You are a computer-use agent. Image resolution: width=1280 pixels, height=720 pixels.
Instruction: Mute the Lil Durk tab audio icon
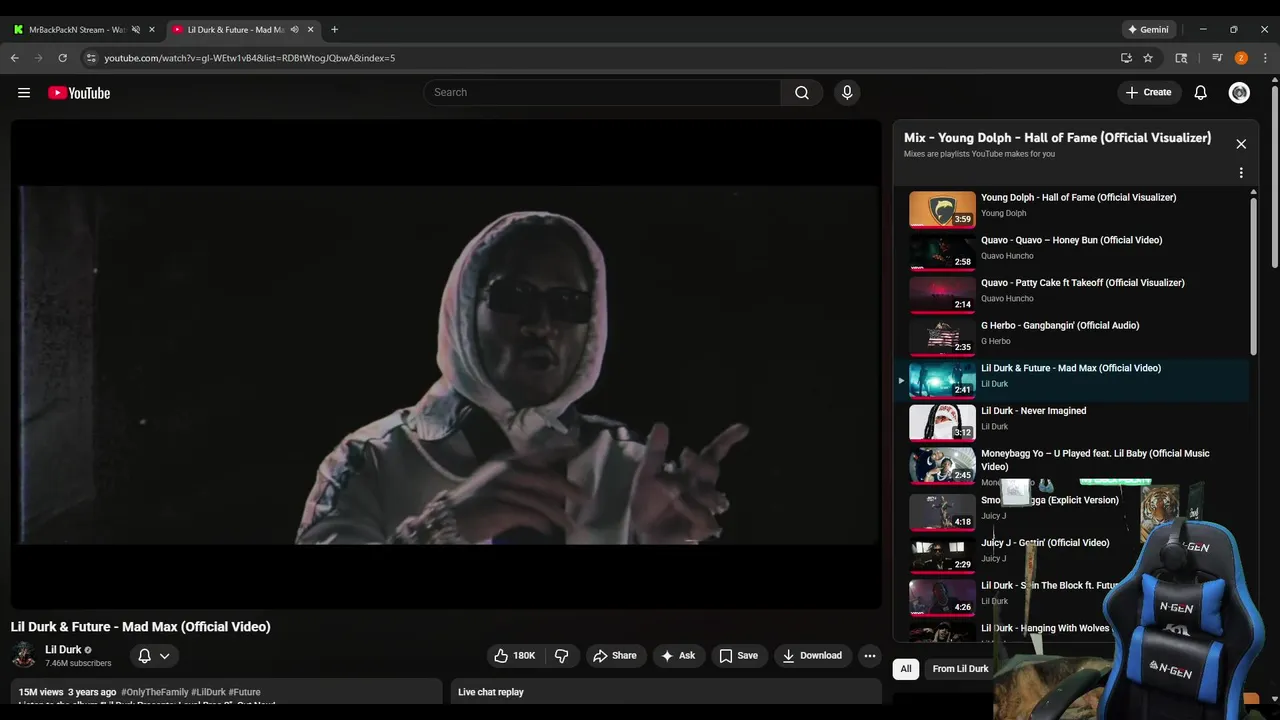point(294,30)
